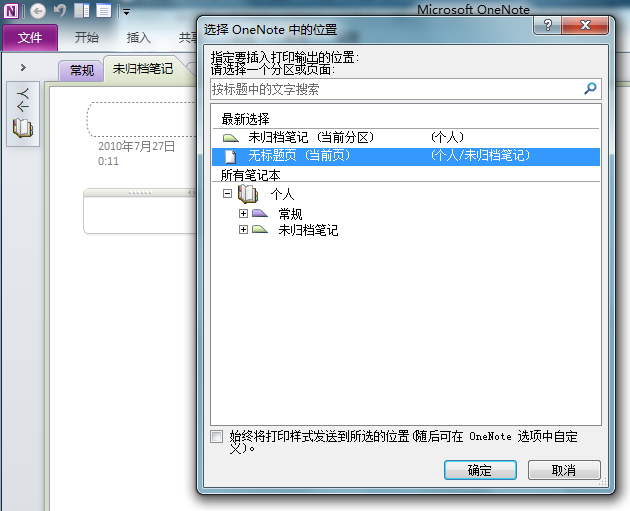Click the Undo icon in quick access toolbar
Viewport: 630px width, 511px height.
click(x=59, y=12)
